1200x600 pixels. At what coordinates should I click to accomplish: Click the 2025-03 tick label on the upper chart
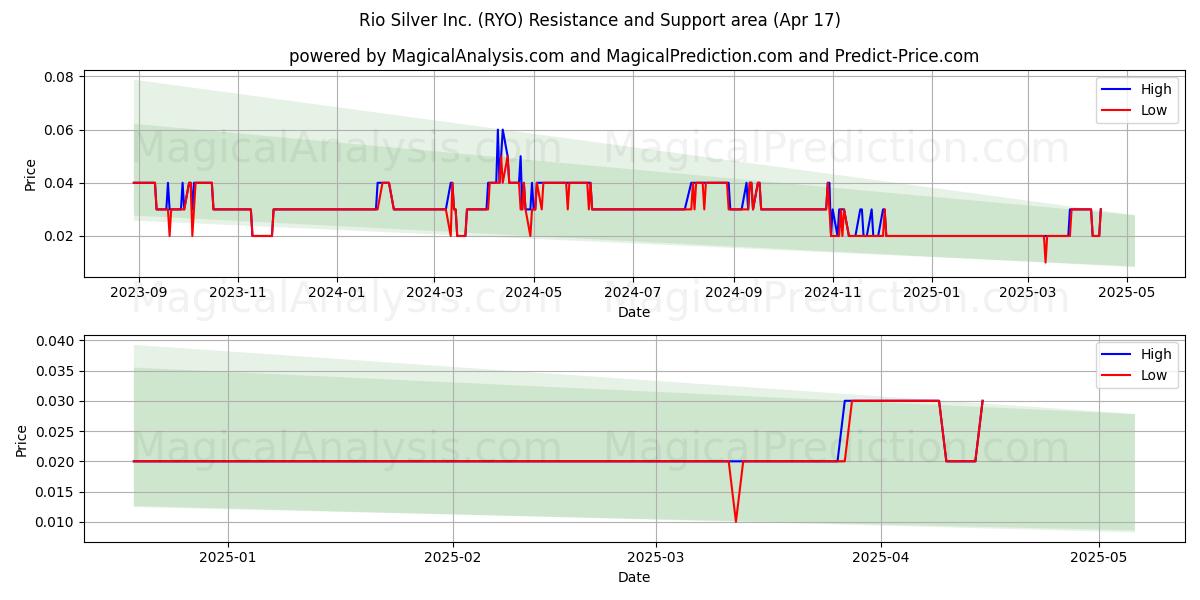click(x=1027, y=293)
